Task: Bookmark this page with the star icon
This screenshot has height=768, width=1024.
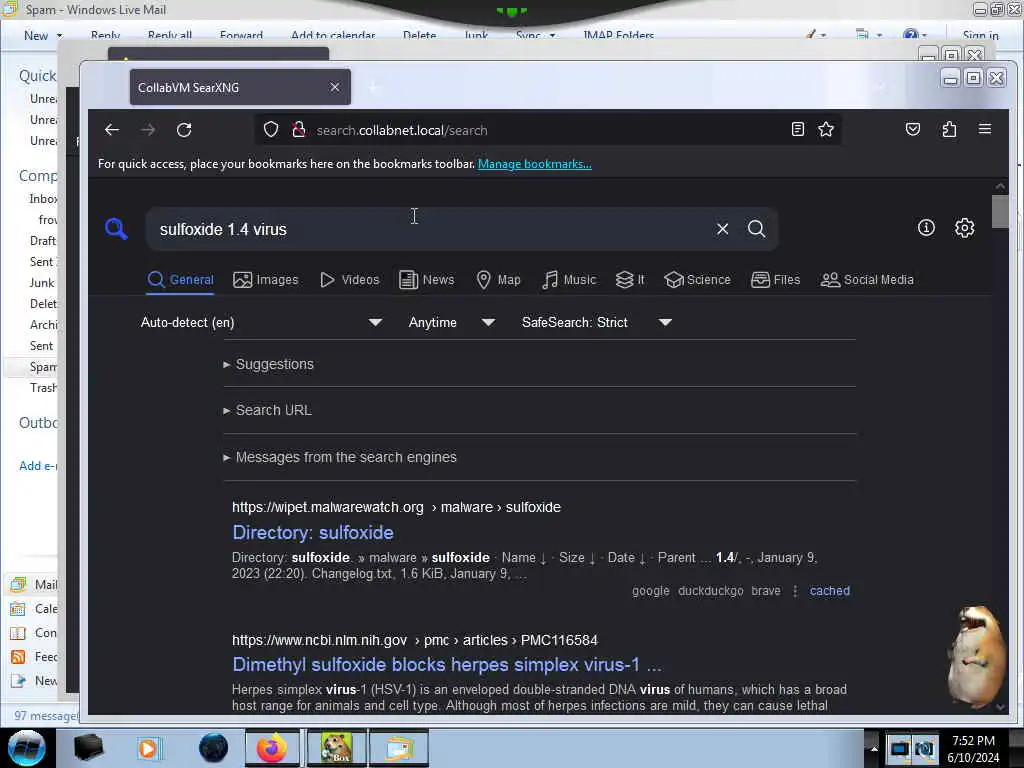Action: (x=826, y=129)
